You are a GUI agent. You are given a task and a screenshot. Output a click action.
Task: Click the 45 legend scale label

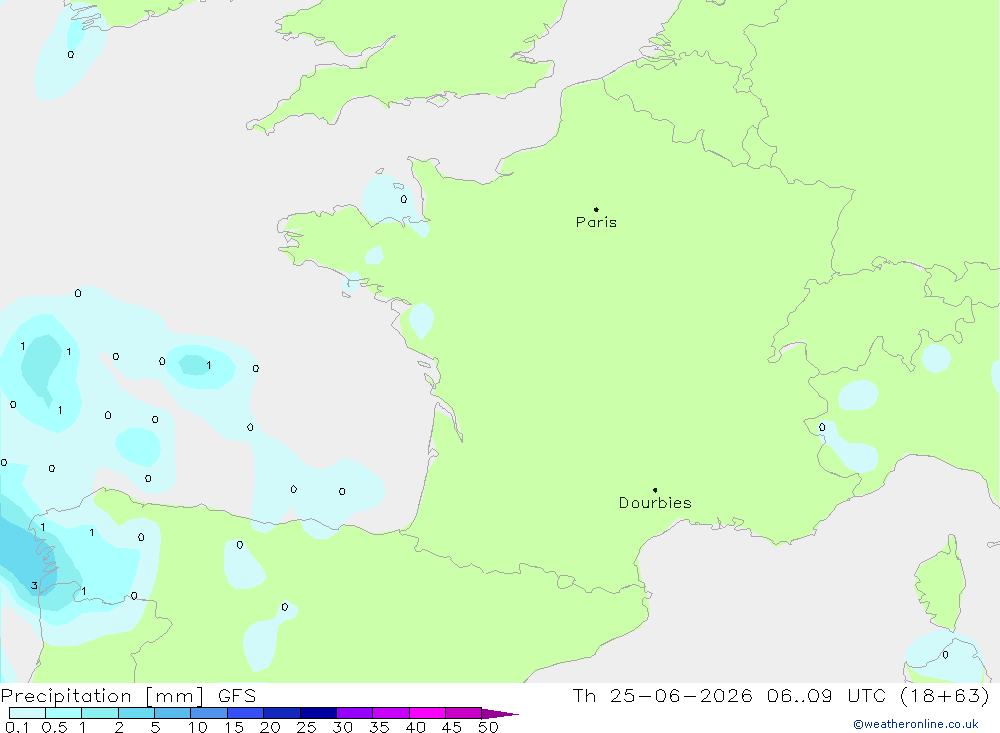pyautogui.click(x=452, y=727)
